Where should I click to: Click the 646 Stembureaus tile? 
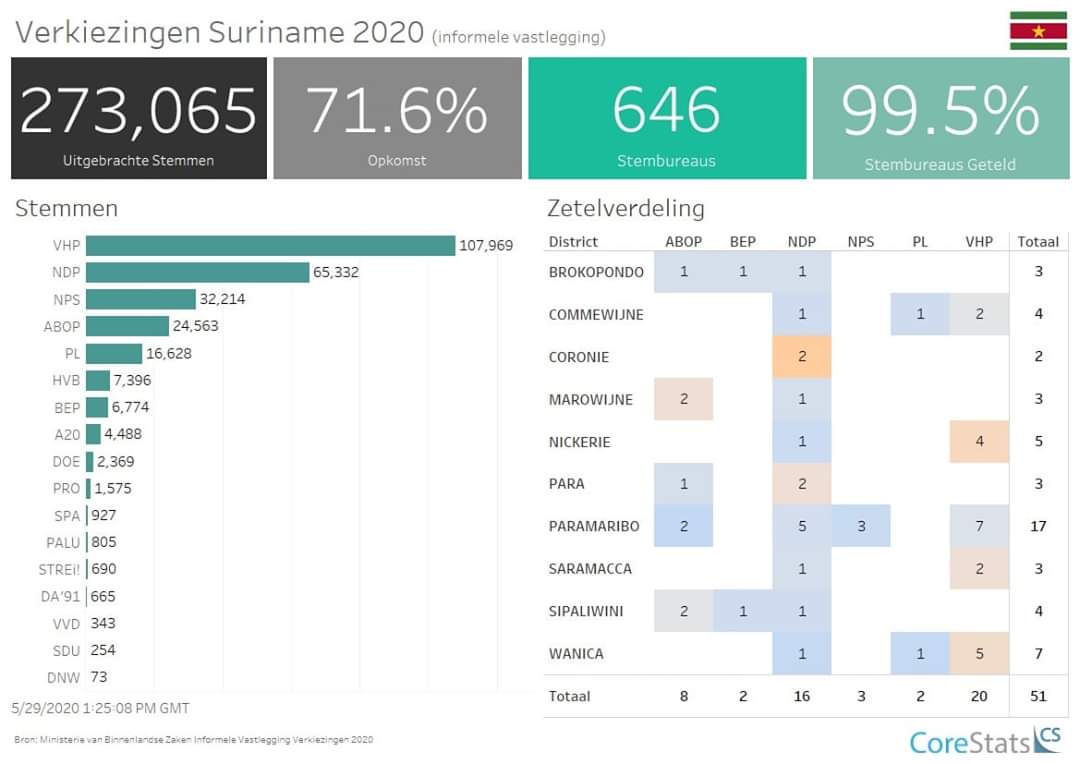point(666,118)
